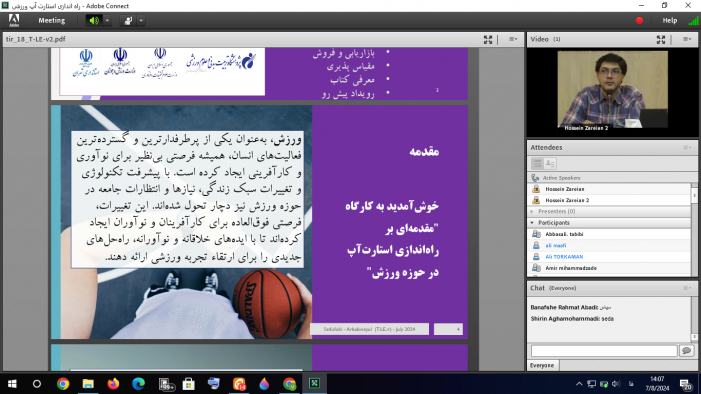This screenshot has height=394, width=701.
Task: Open taskbar app with 99+ badge
Action: coord(166,384)
